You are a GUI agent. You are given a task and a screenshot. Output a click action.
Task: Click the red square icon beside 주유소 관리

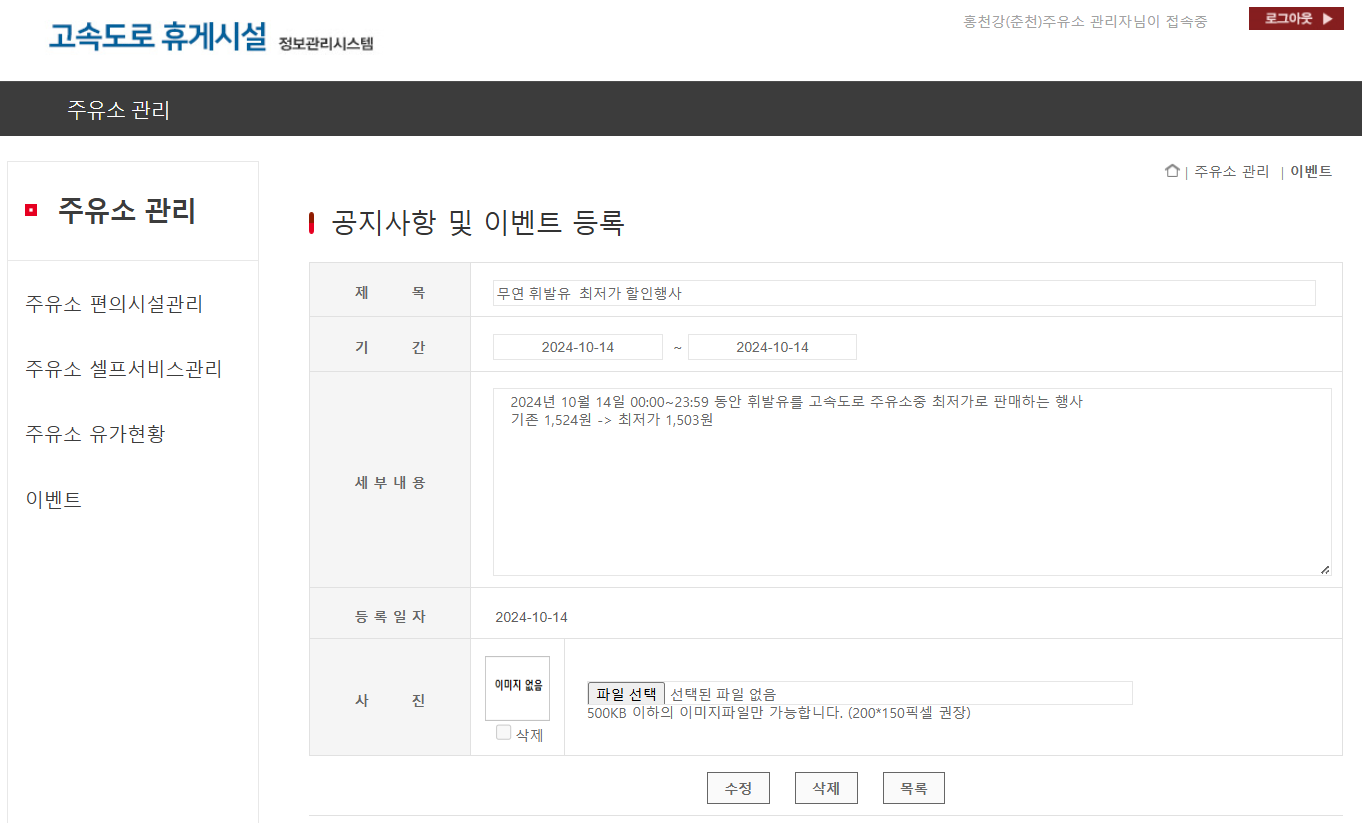click(31, 210)
